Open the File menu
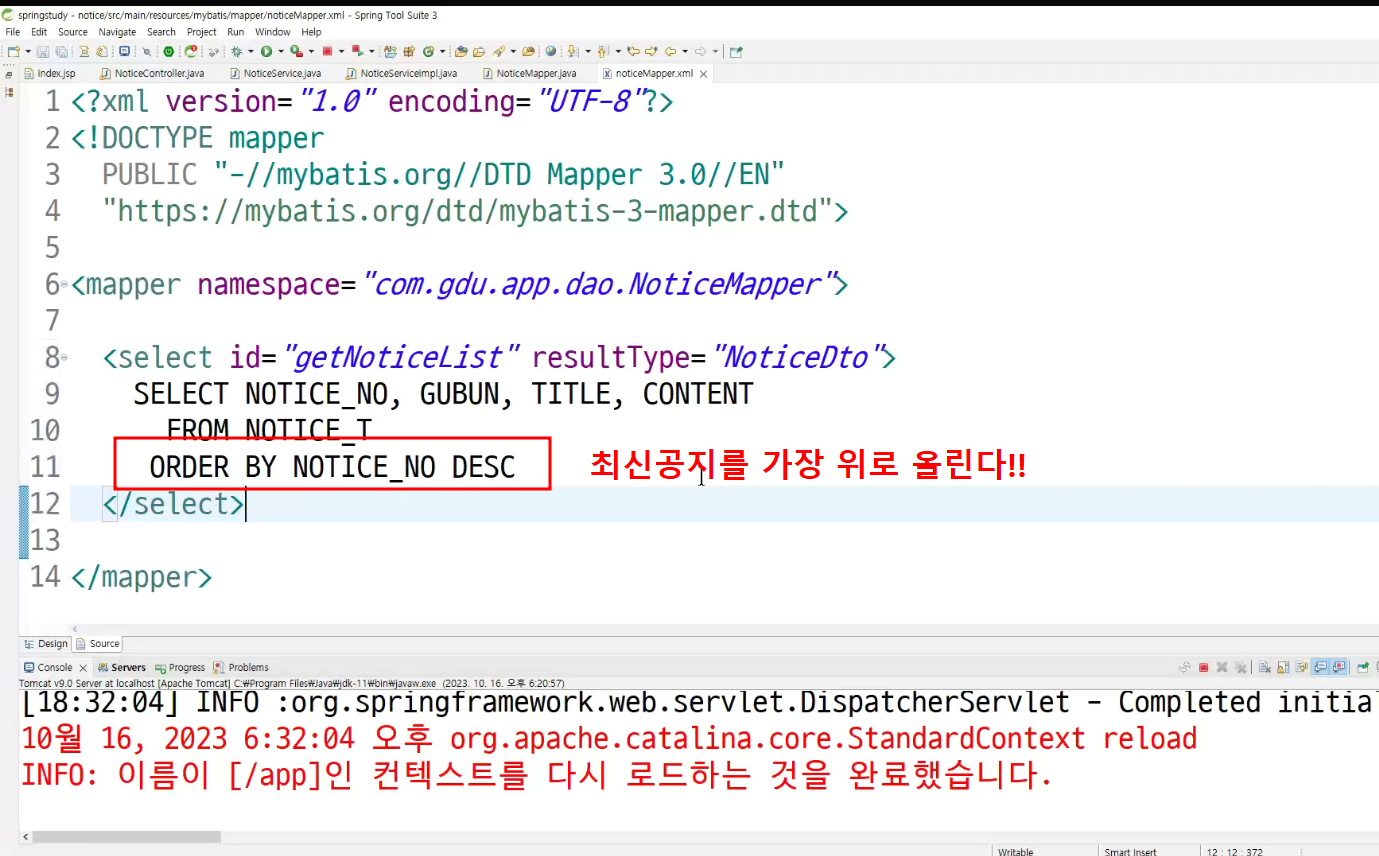The width and height of the screenshot is (1379, 856). pos(13,32)
